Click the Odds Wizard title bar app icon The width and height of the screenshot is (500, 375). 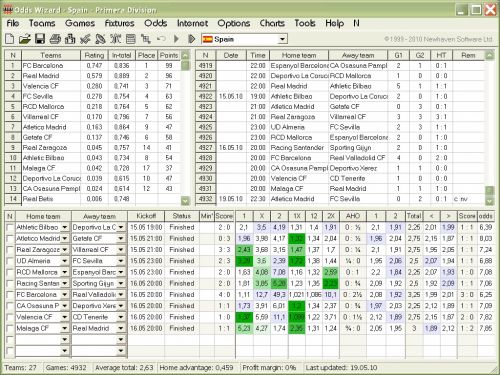8,10
